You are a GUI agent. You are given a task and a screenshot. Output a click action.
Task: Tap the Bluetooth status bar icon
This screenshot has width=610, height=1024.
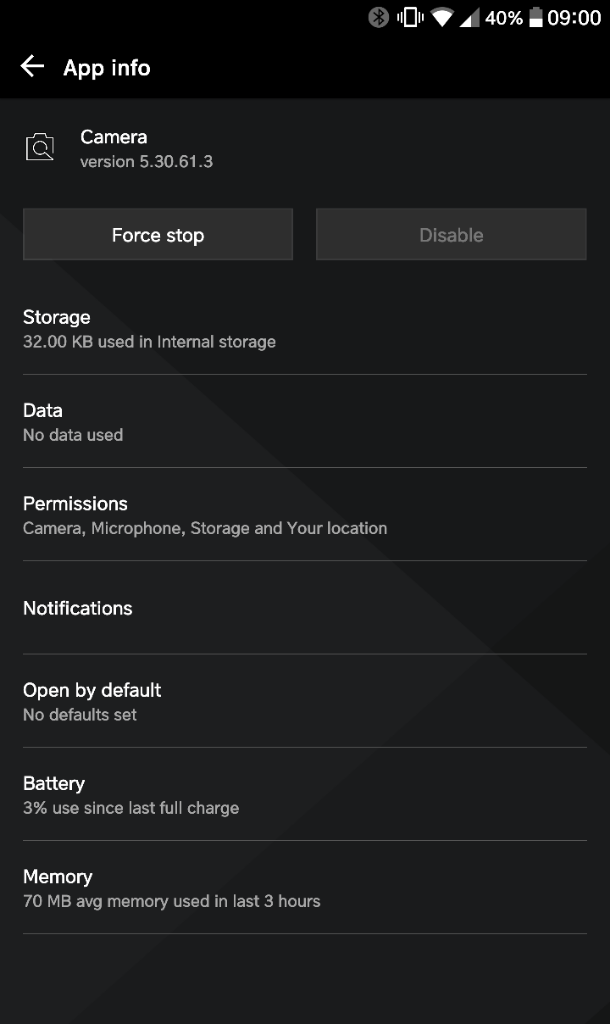[378, 17]
